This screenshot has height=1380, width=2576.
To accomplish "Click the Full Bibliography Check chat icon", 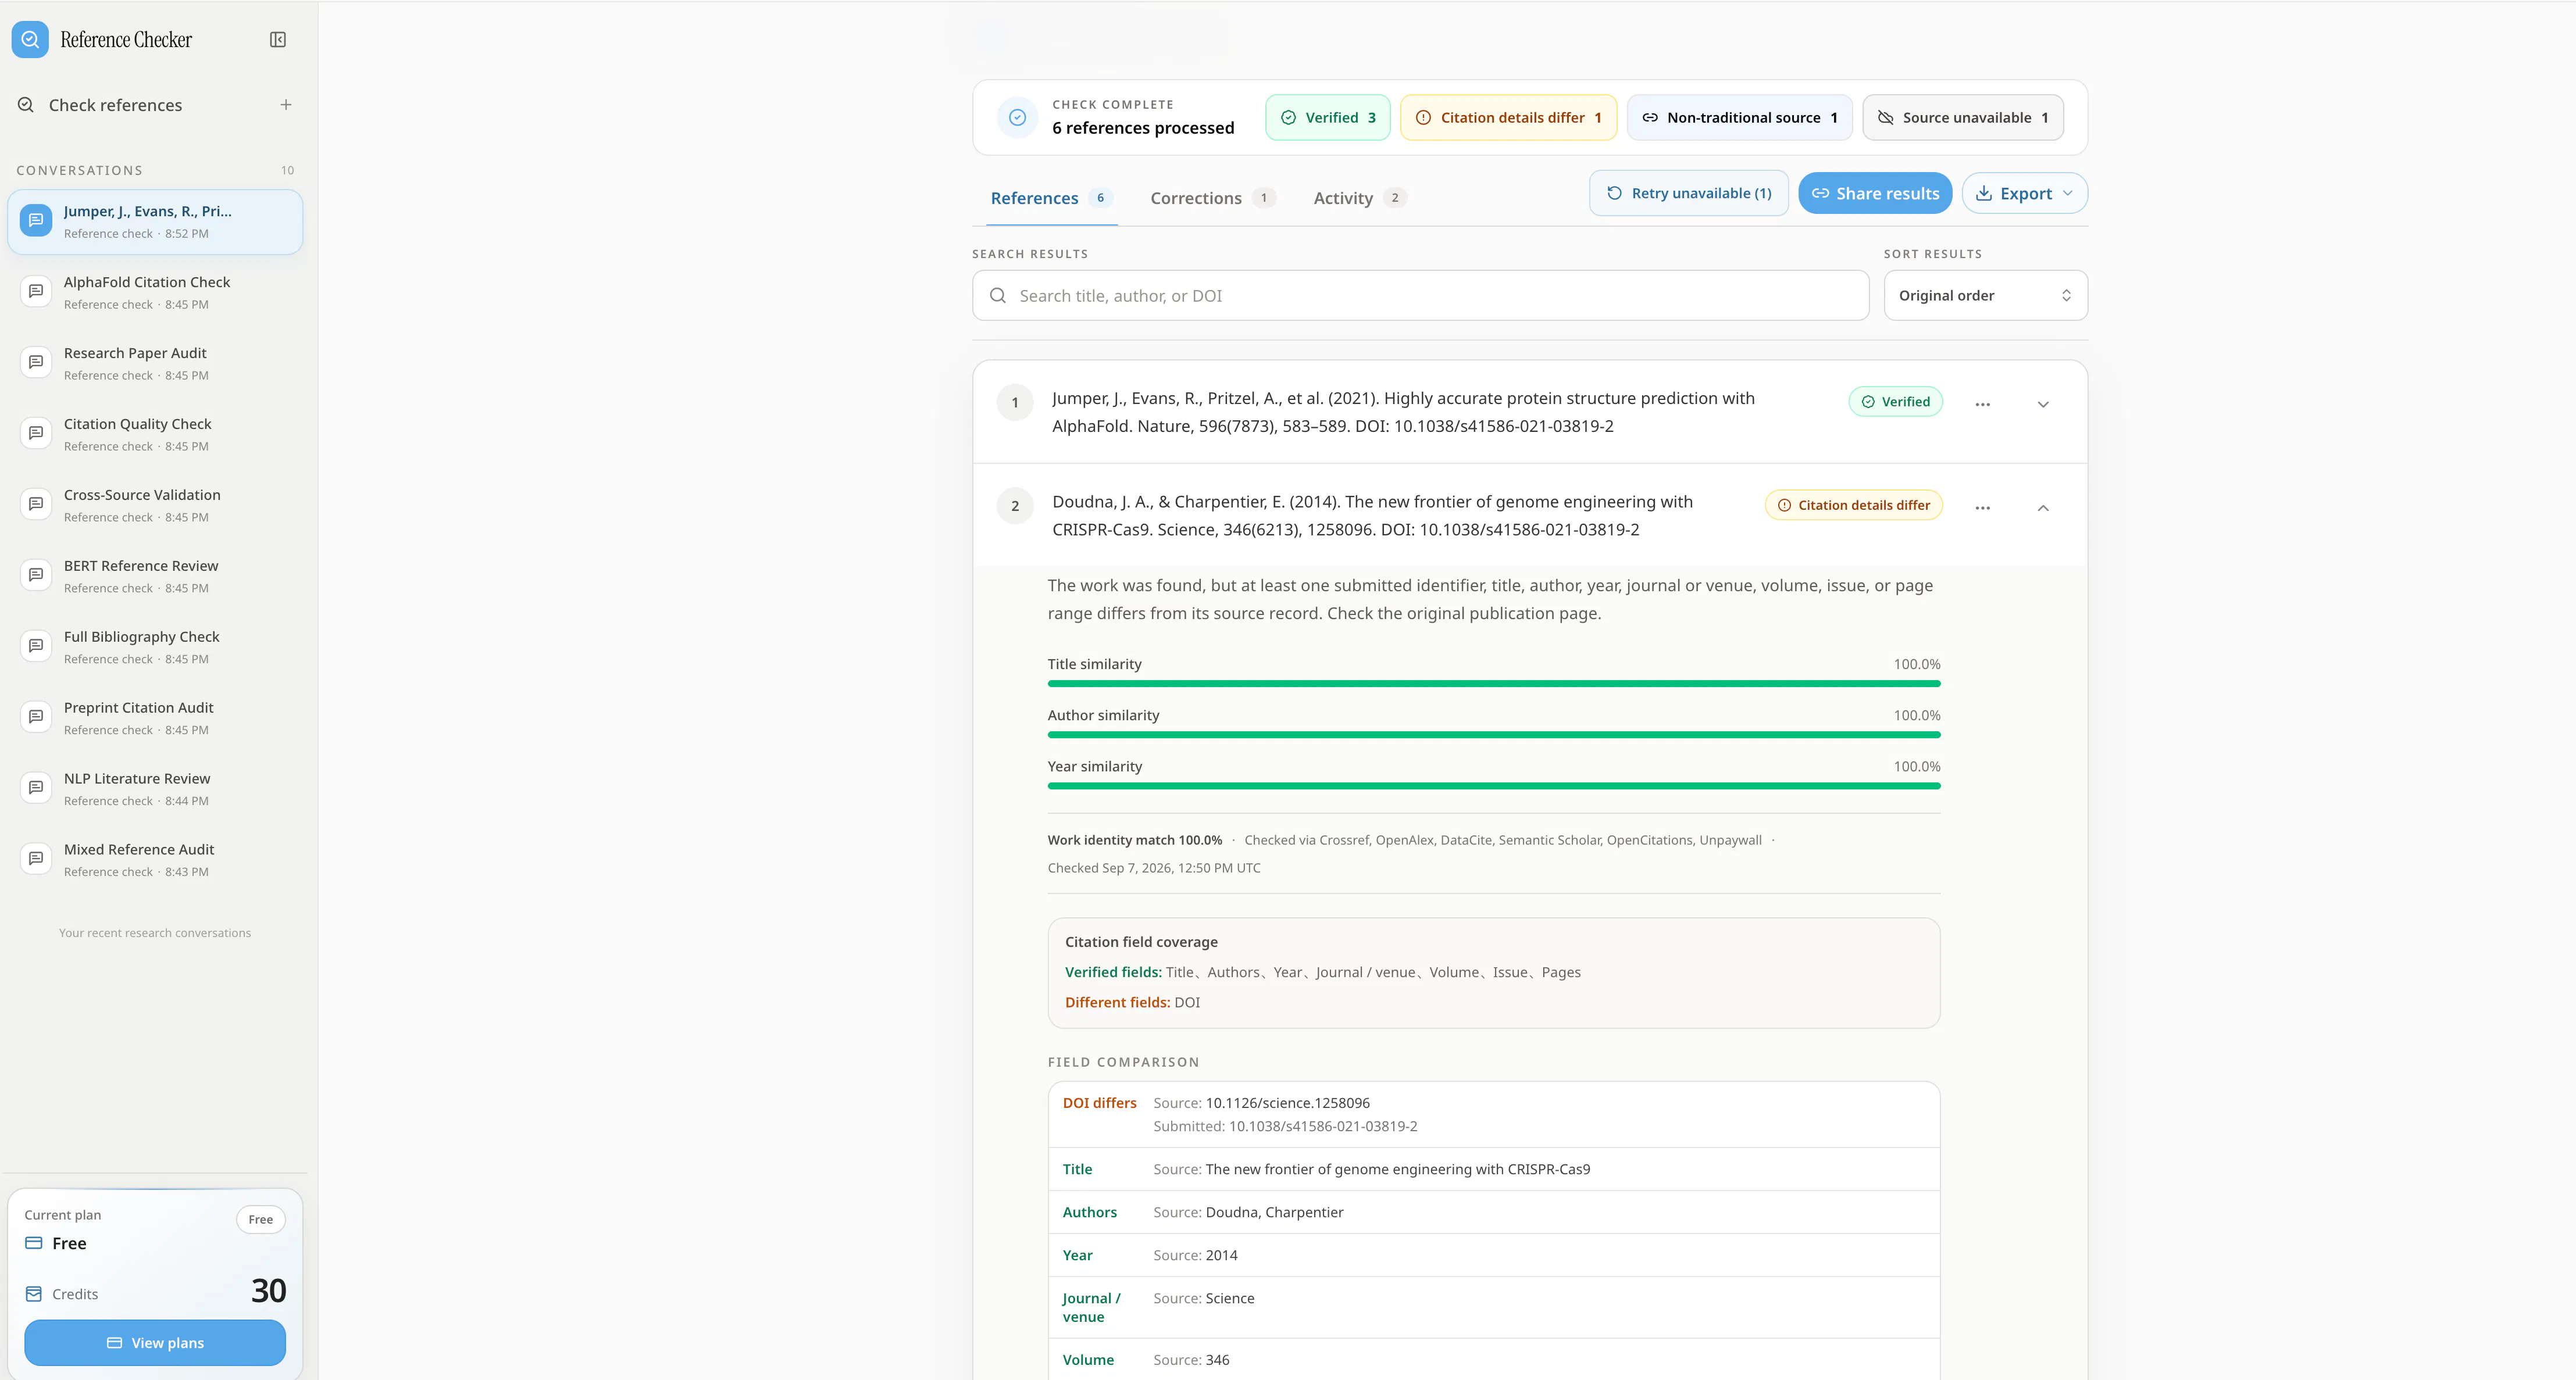I will 36,646.
